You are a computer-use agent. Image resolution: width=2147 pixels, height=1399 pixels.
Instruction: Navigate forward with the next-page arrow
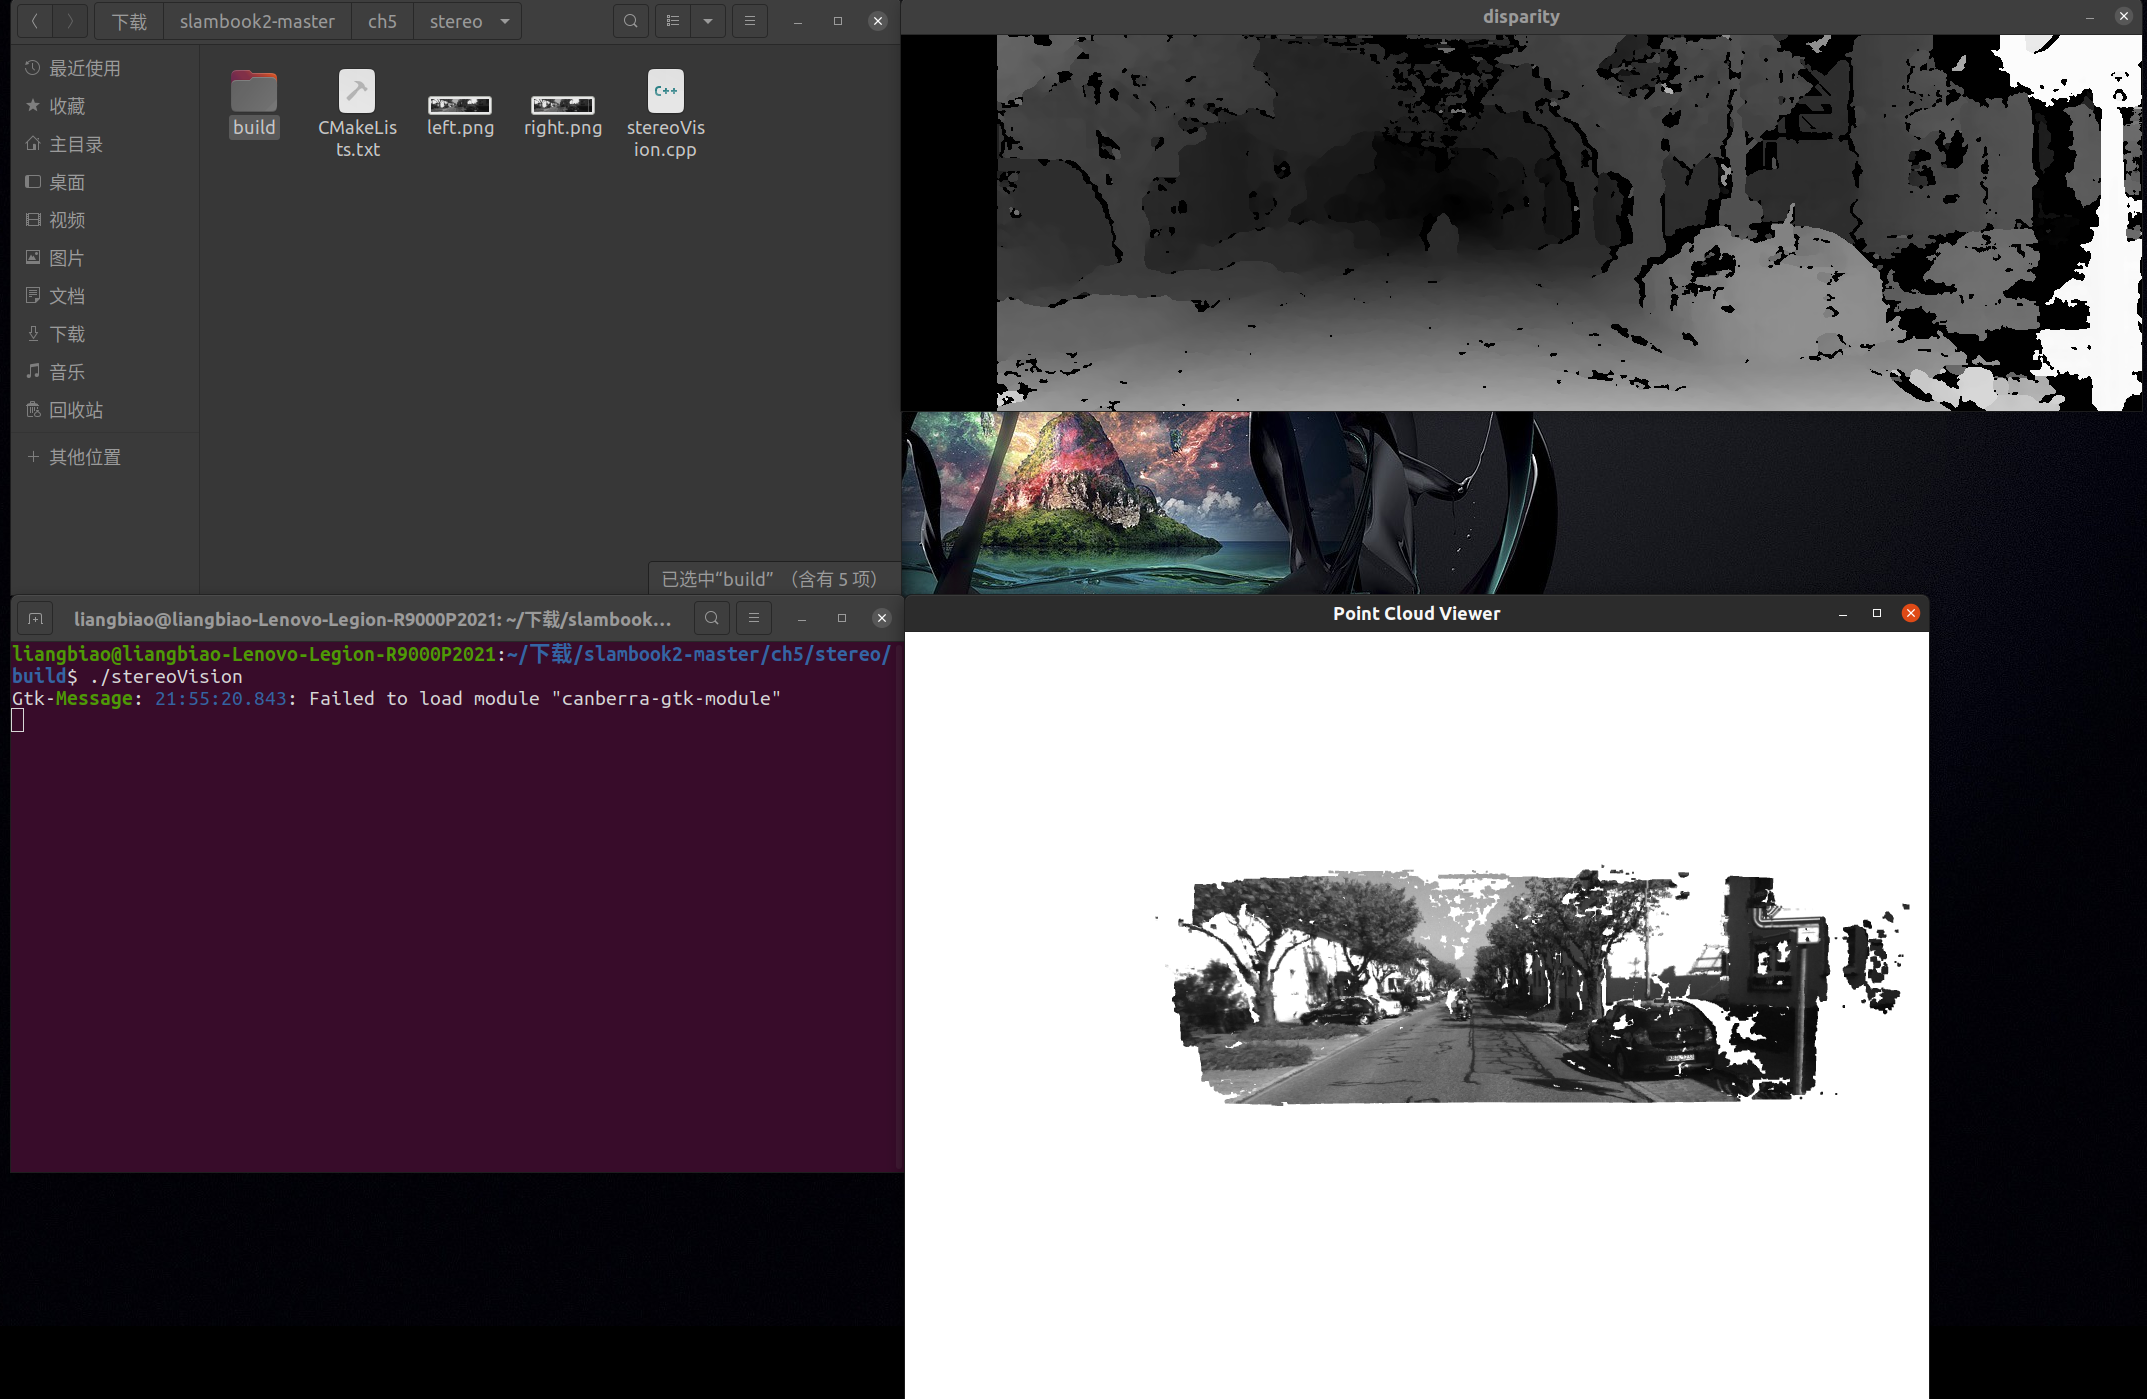coord(70,20)
